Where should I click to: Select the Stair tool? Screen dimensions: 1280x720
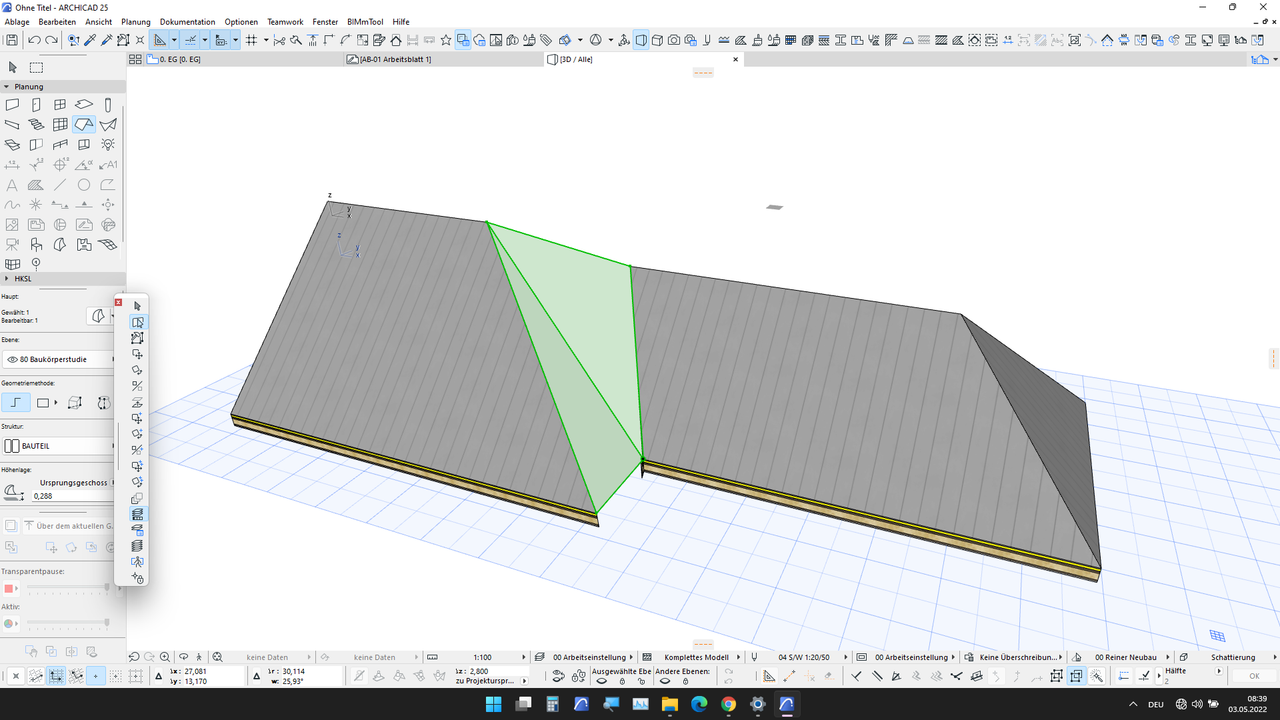click(36, 123)
